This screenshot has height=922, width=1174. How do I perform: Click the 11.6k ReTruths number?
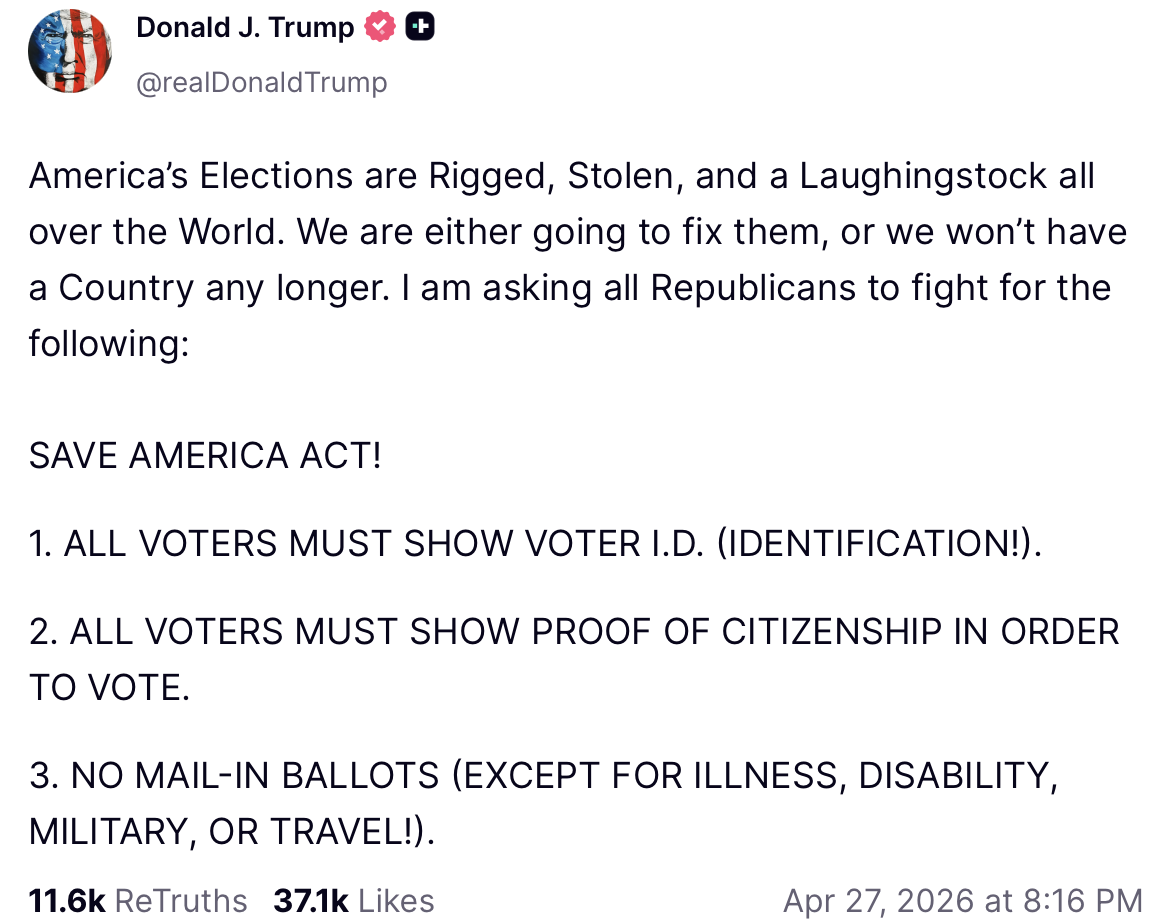67,900
